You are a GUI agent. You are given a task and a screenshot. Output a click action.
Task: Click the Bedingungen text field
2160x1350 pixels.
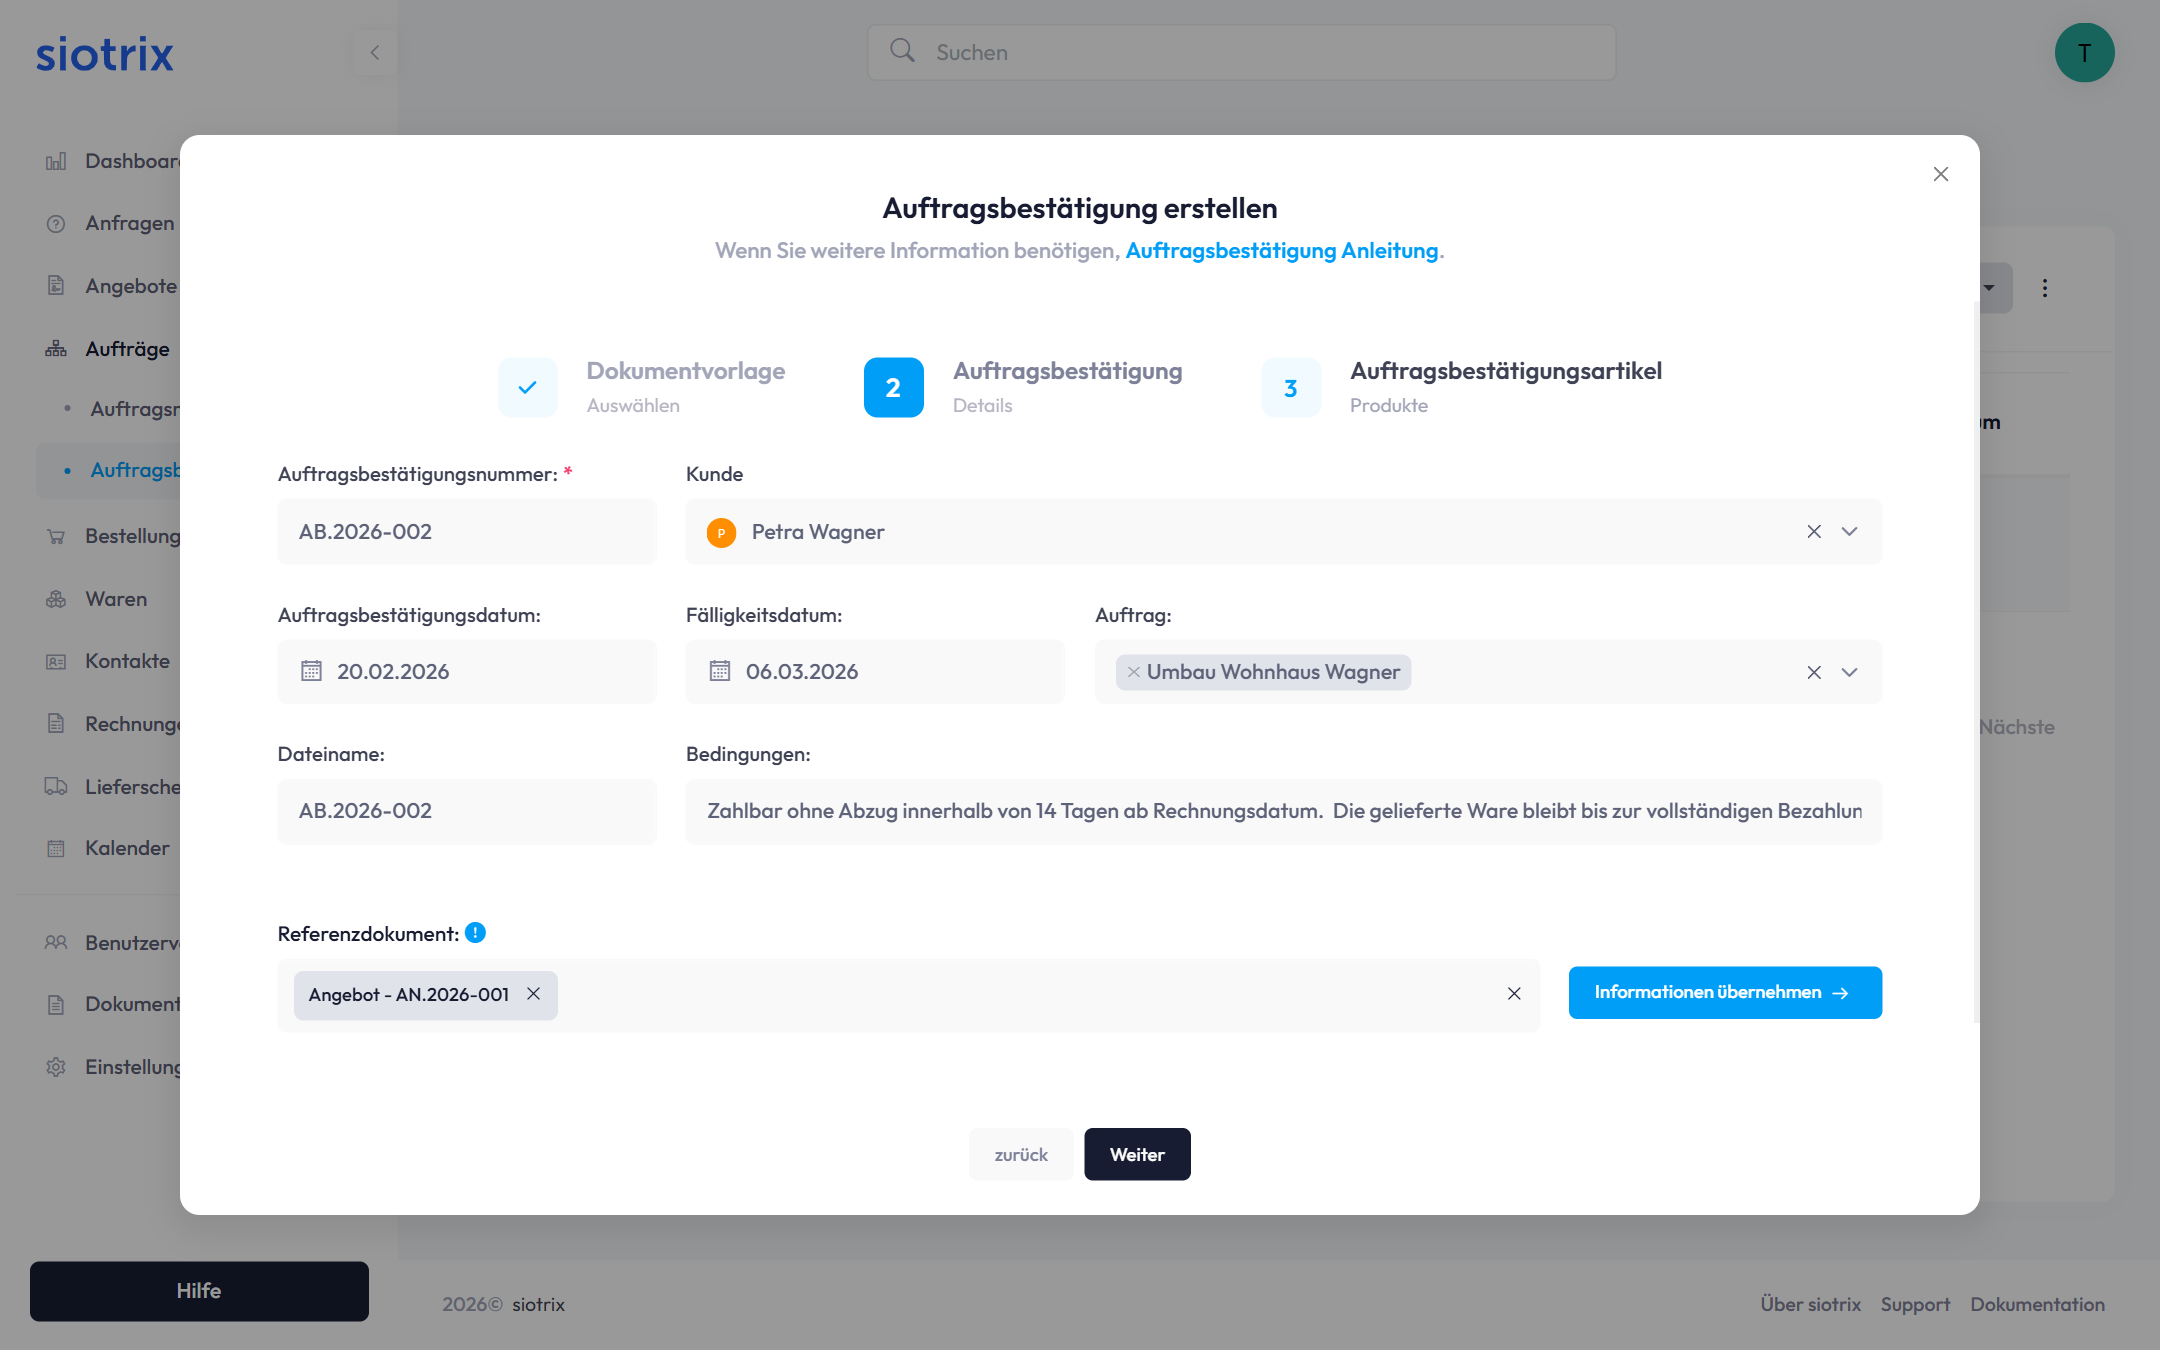coord(1283,812)
